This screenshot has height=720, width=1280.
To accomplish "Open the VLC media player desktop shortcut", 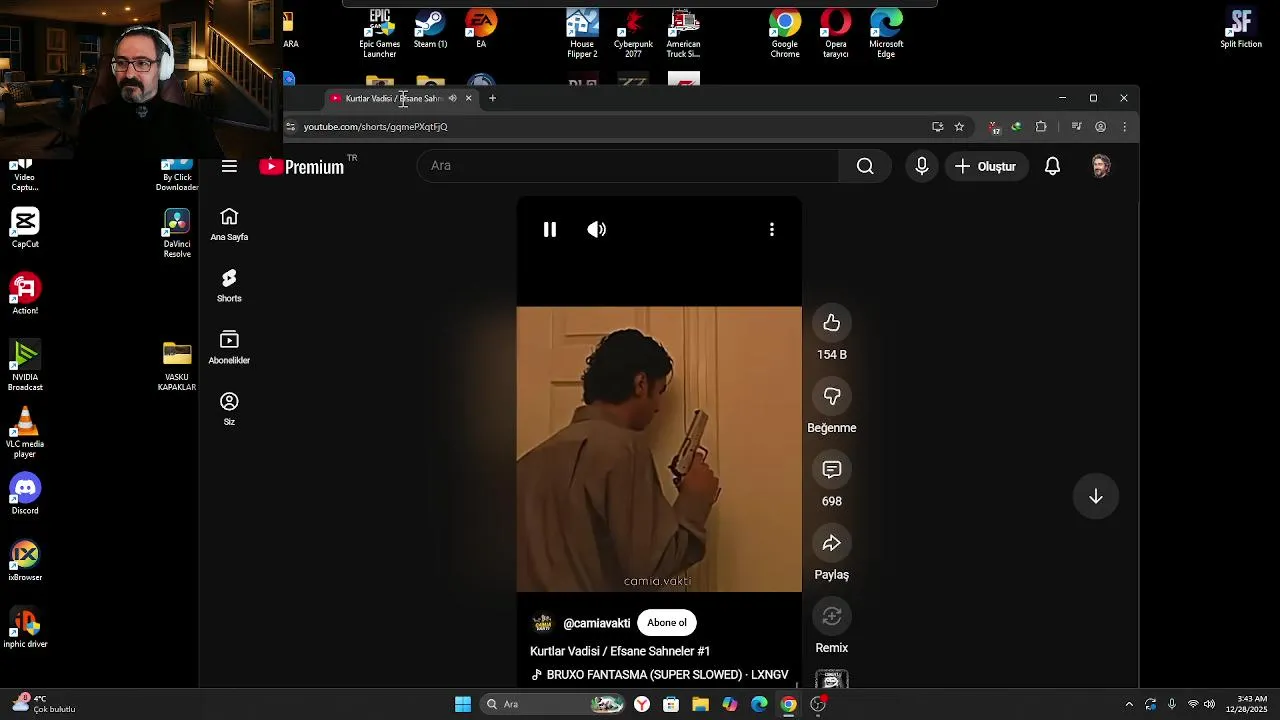I will pyautogui.click(x=25, y=432).
